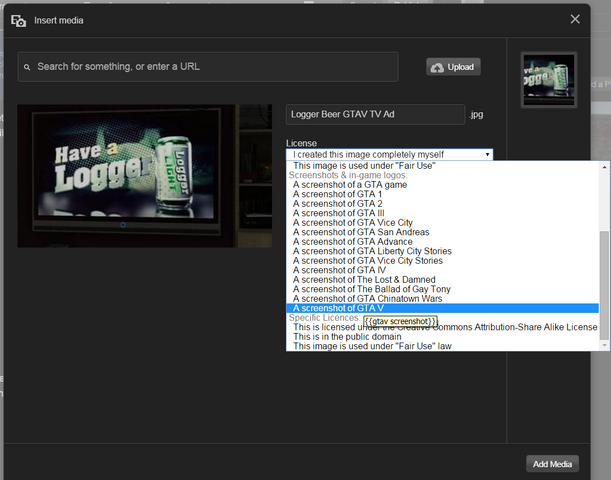
Task: Choose highlighted 'A screenshot of GTA V'
Action: coord(443,308)
